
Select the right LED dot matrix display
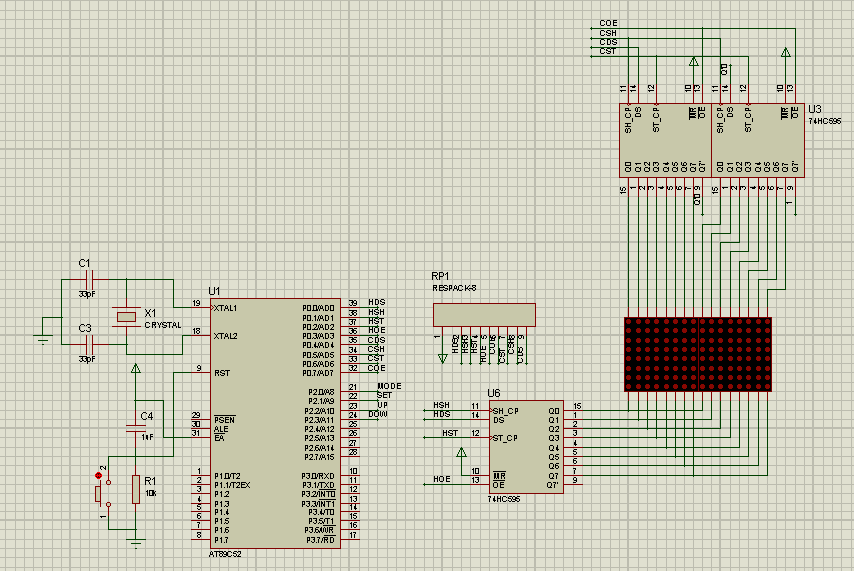click(735, 354)
